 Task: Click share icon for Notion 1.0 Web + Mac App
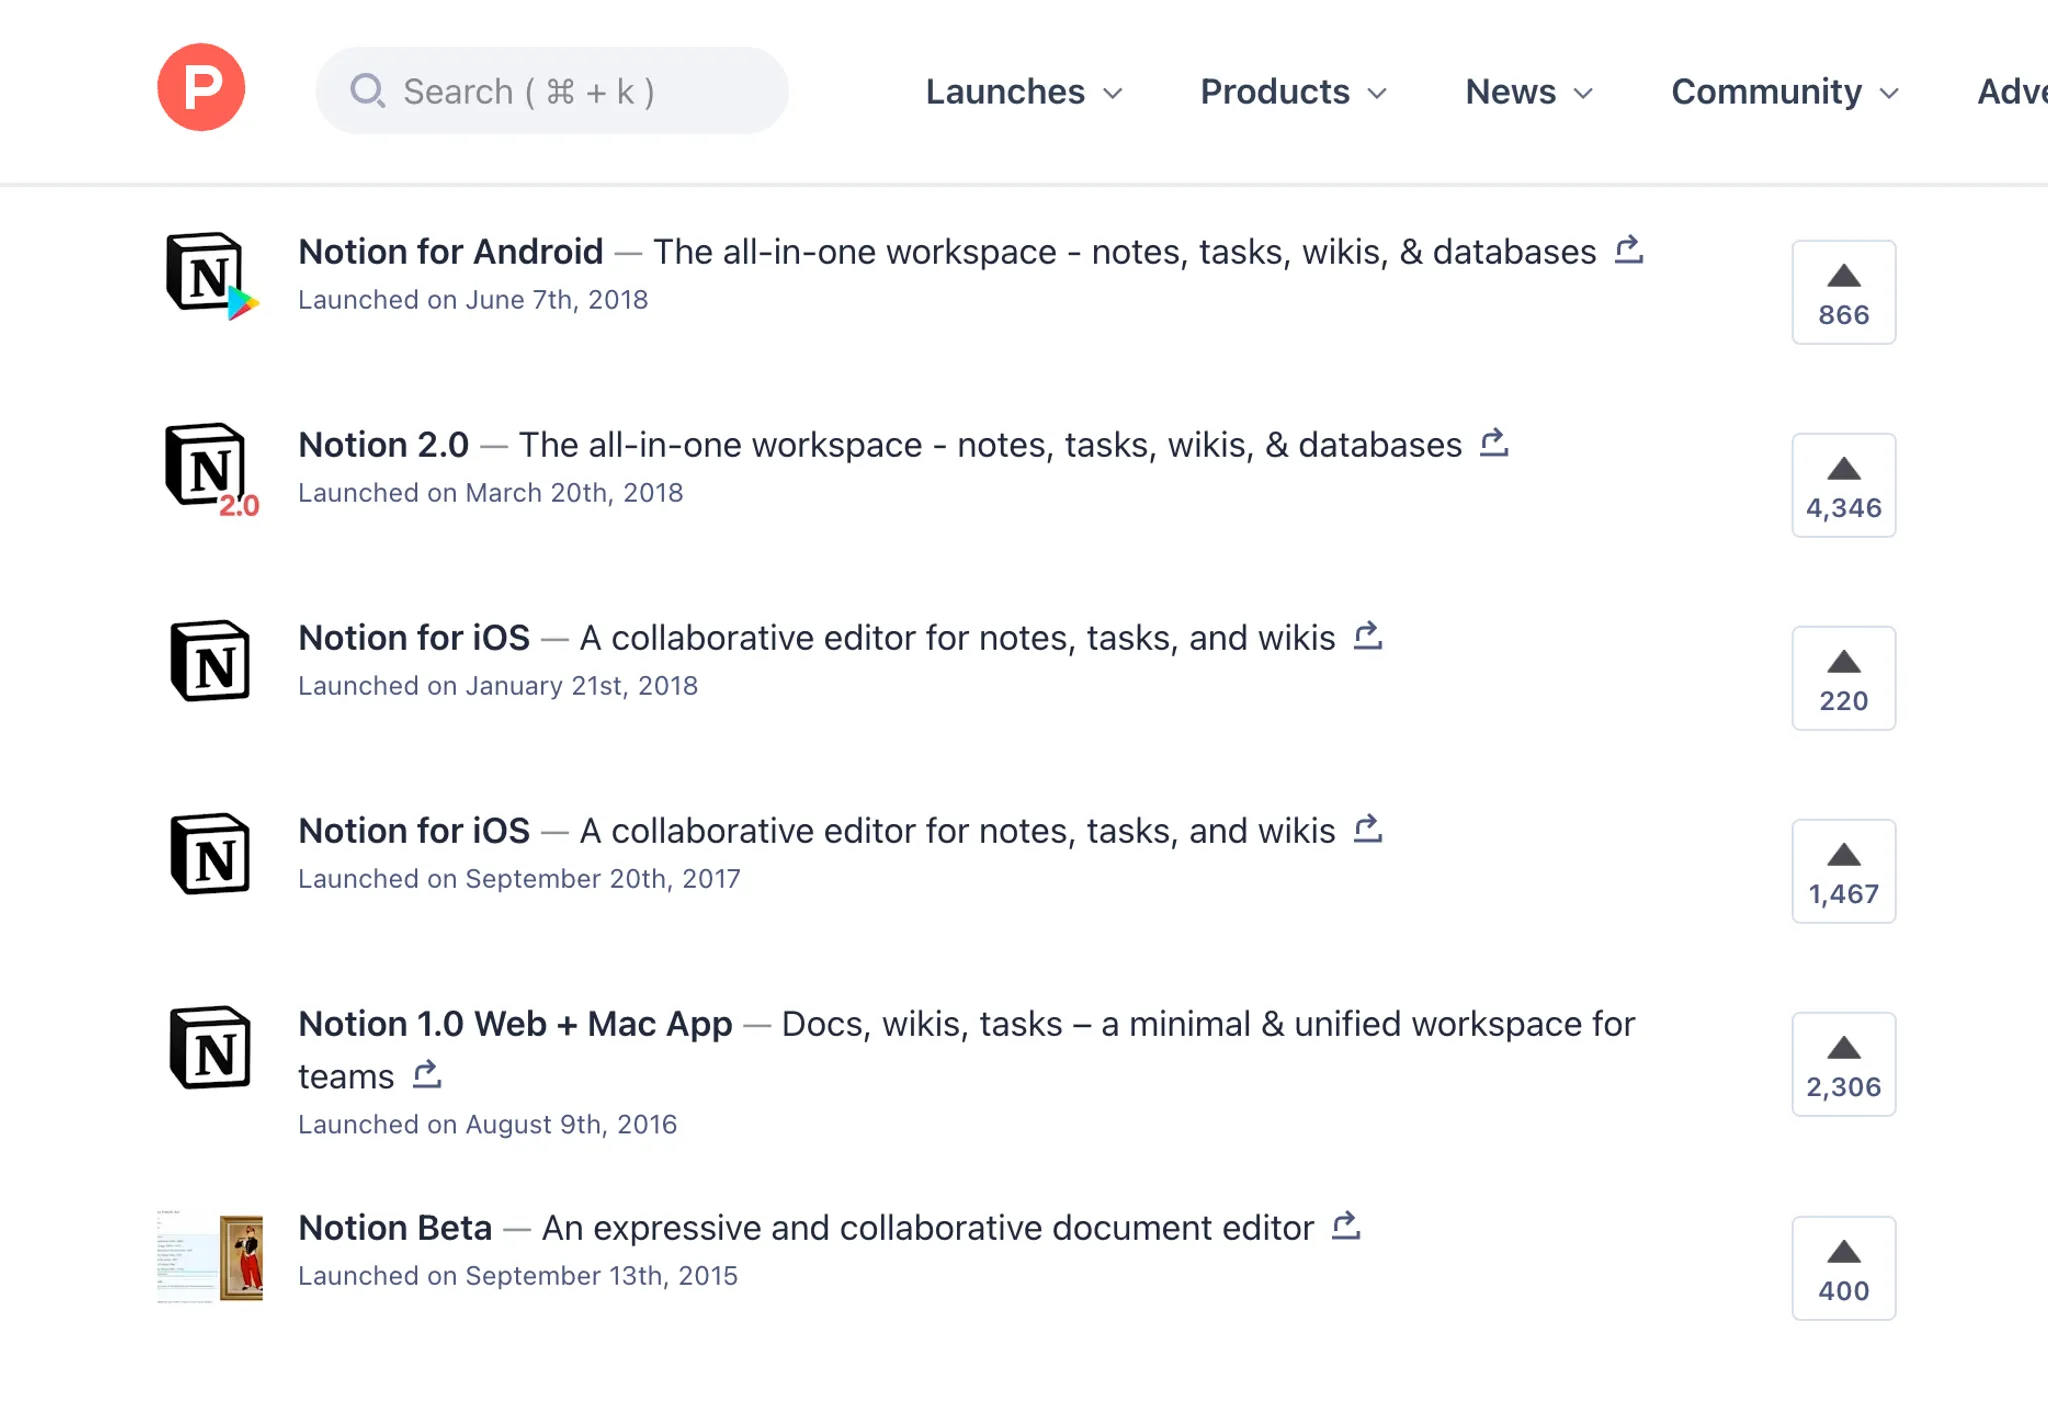427,1074
